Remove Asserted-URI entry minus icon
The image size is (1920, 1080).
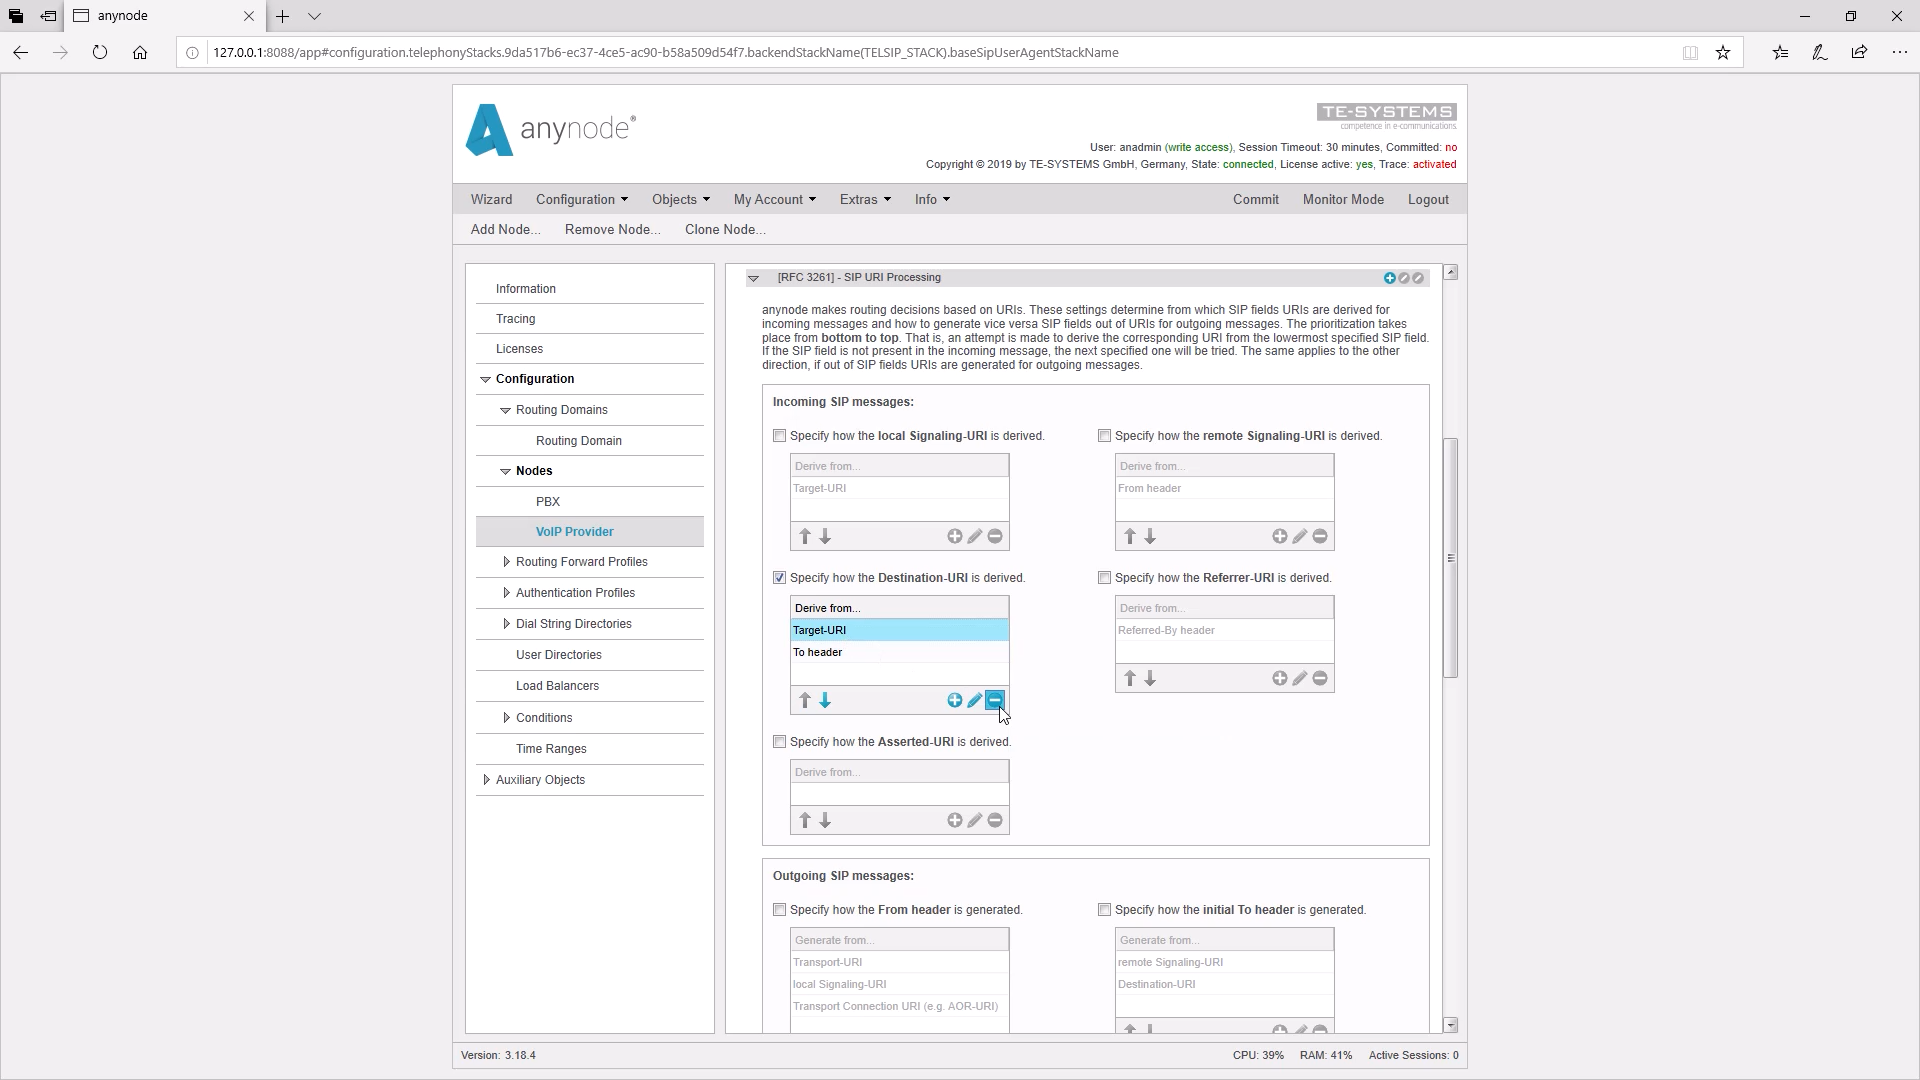994,821
